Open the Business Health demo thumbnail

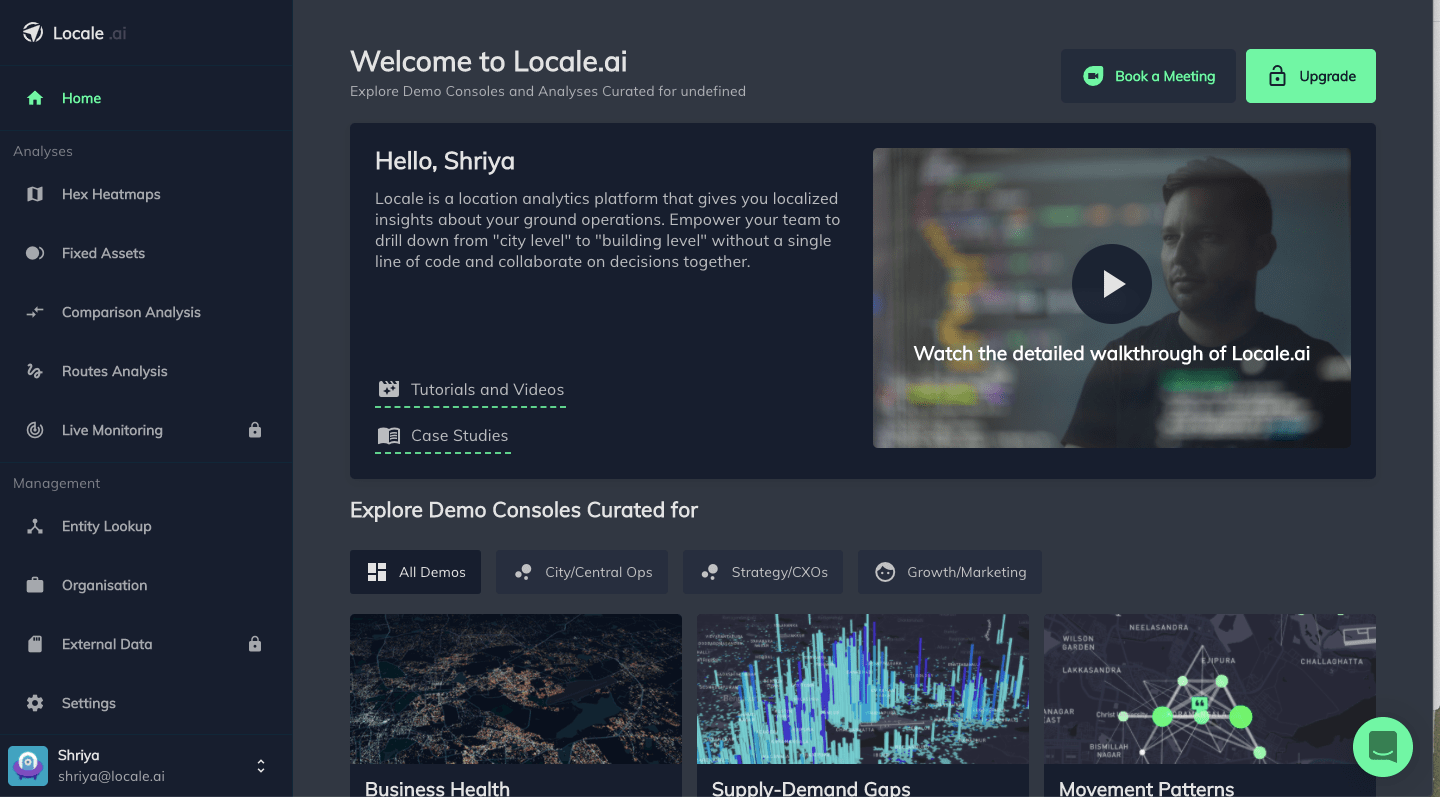(516, 689)
